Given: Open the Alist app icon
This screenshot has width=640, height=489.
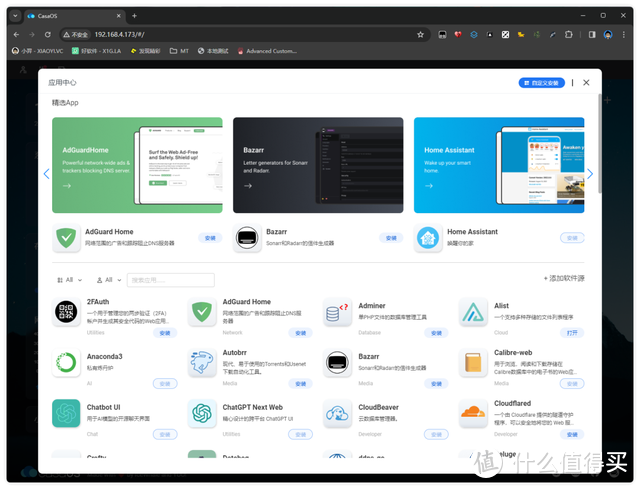Looking at the screenshot, I should click(473, 312).
